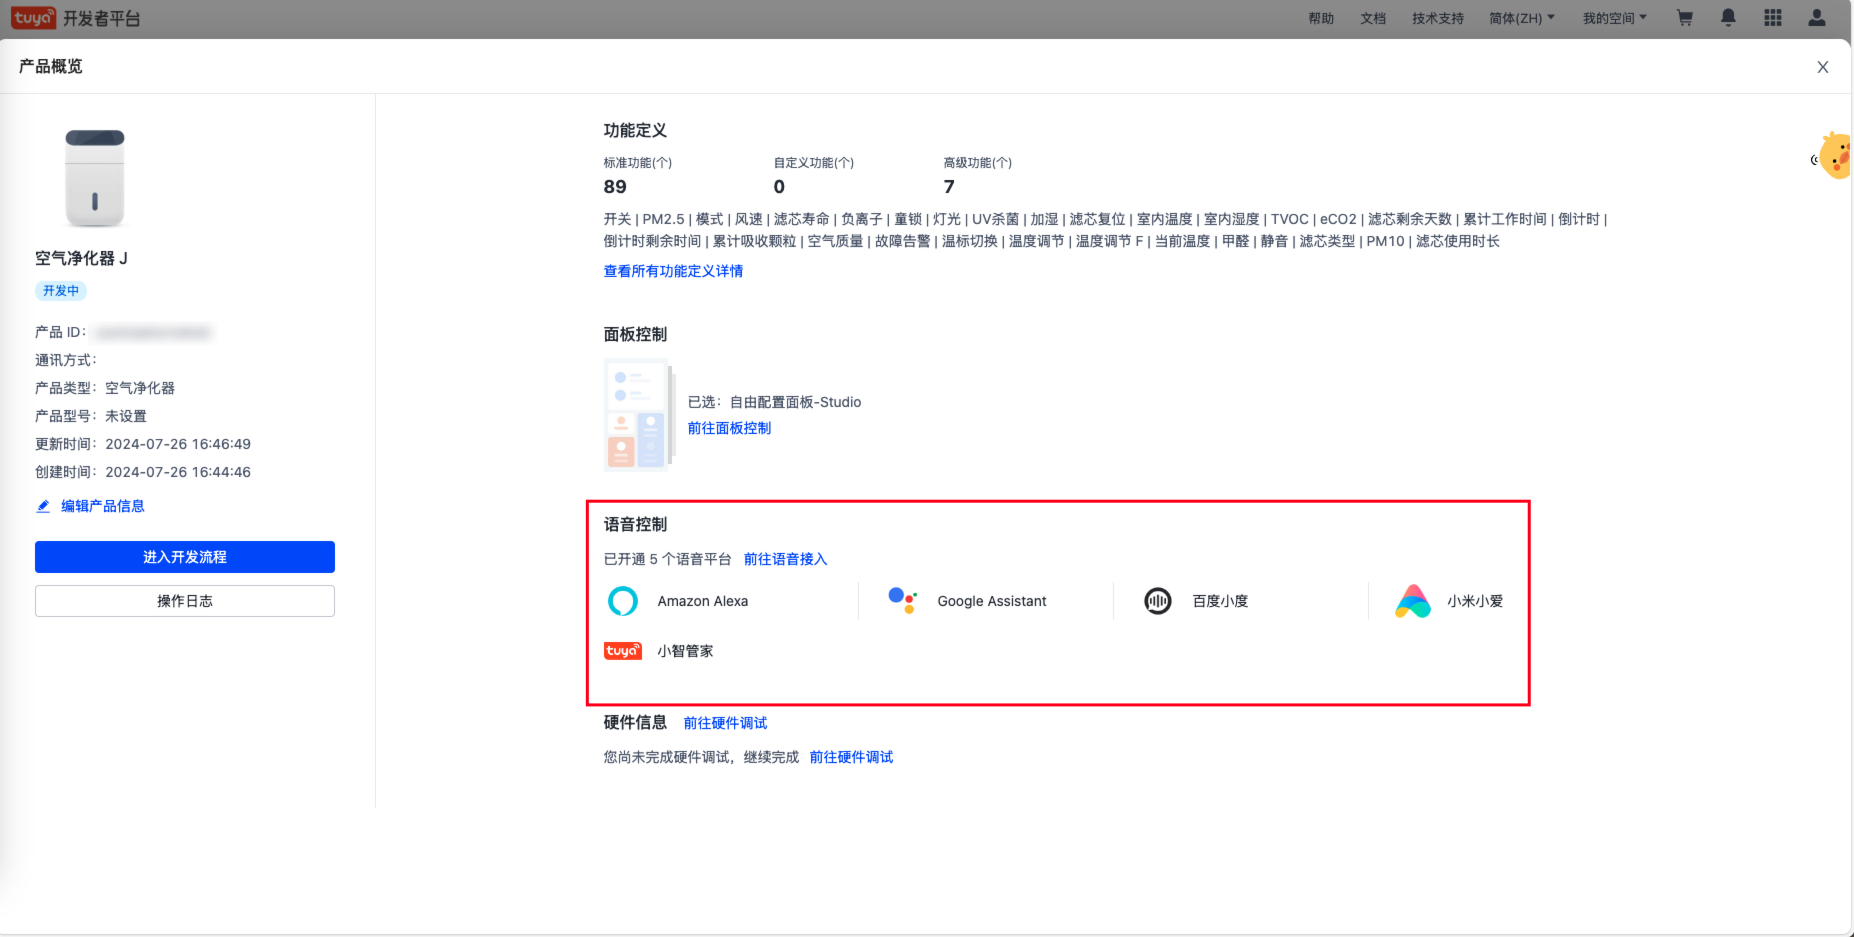Click the 百度小度 voice platform icon
The width and height of the screenshot is (1854, 937).
tap(1157, 601)
